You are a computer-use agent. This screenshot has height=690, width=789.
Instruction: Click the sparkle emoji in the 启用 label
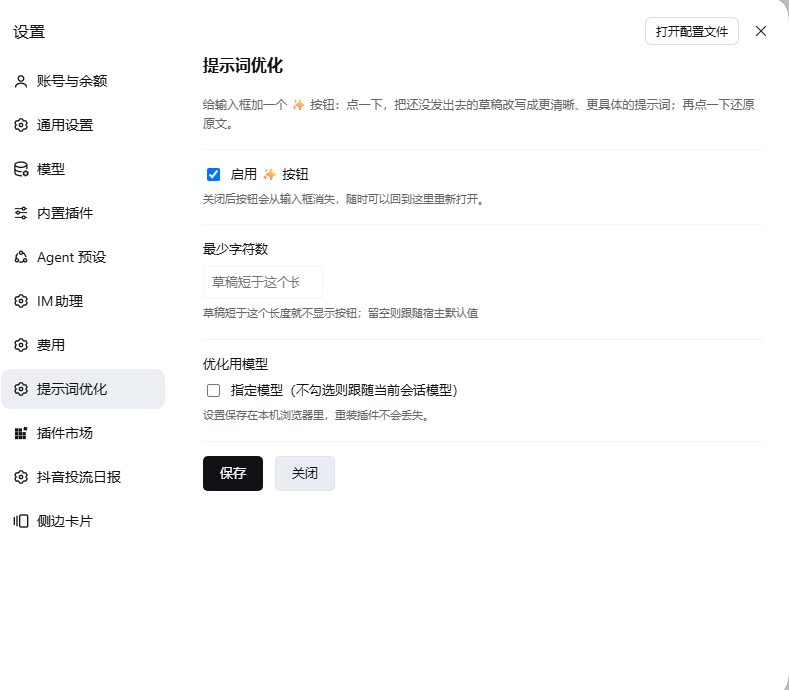click(x=270, y=175)
